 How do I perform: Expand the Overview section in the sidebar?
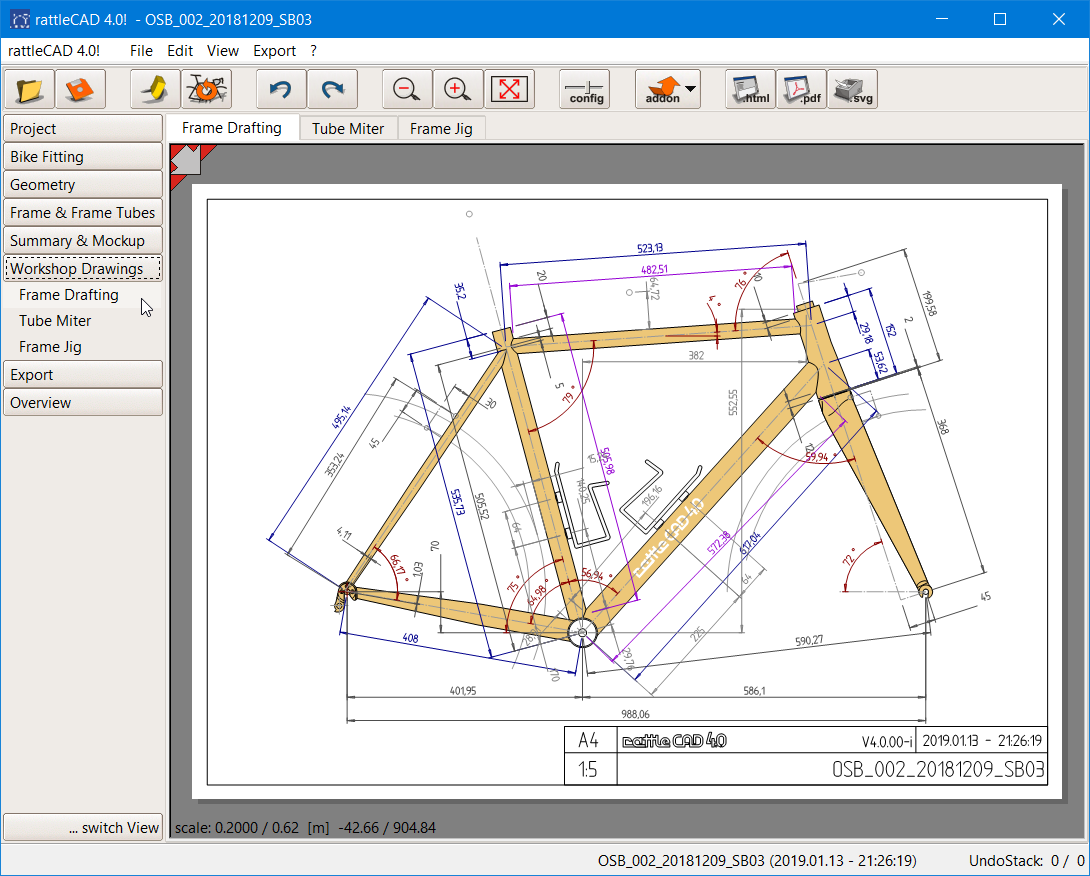83,403
